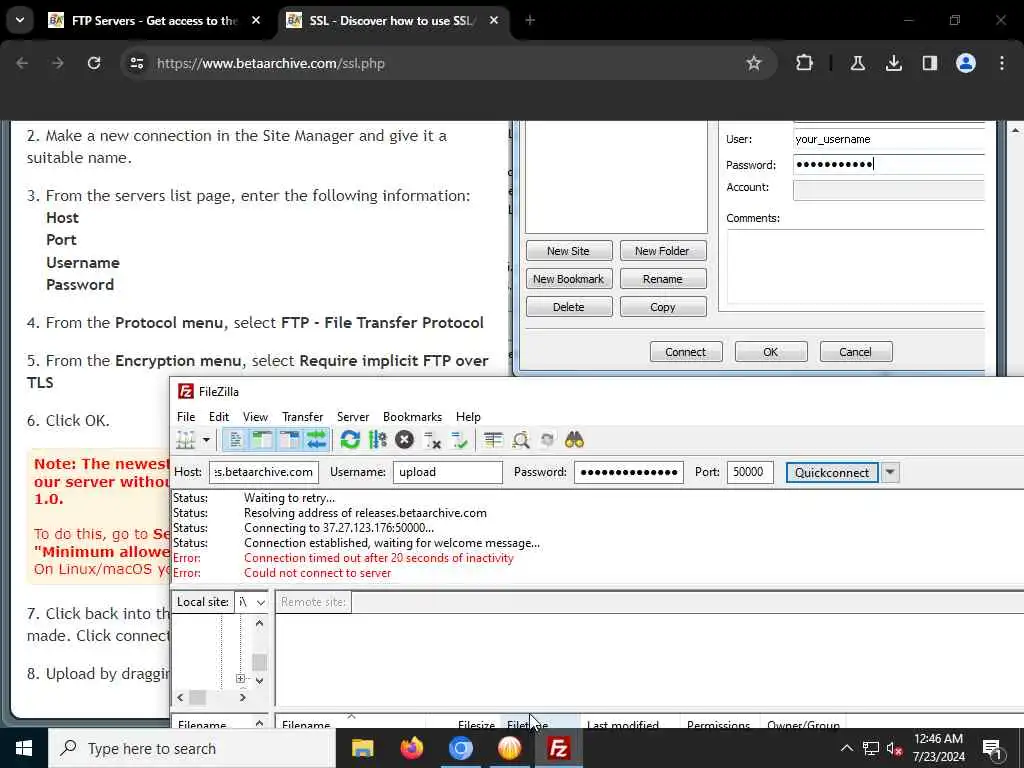
Task: View site information icon in address bar
Action: (136, 63)
